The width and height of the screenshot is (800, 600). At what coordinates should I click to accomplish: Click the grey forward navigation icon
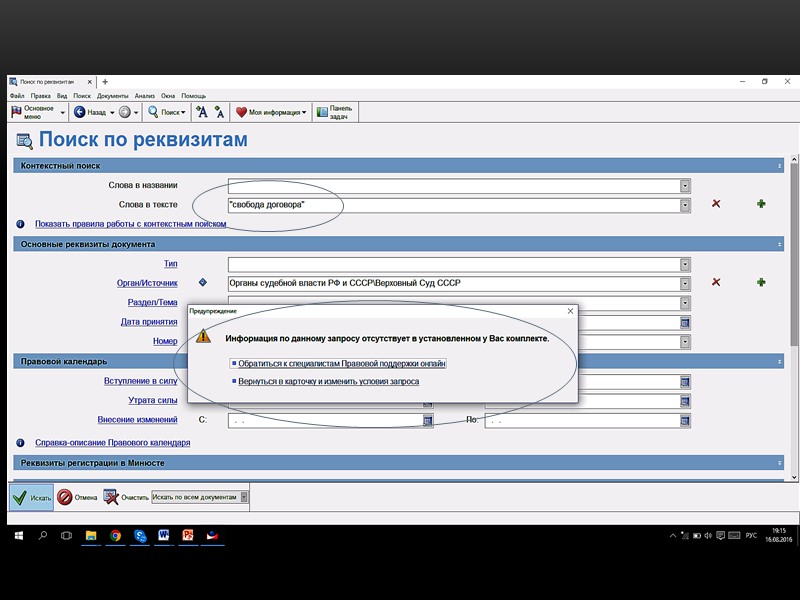coord(124,112)
